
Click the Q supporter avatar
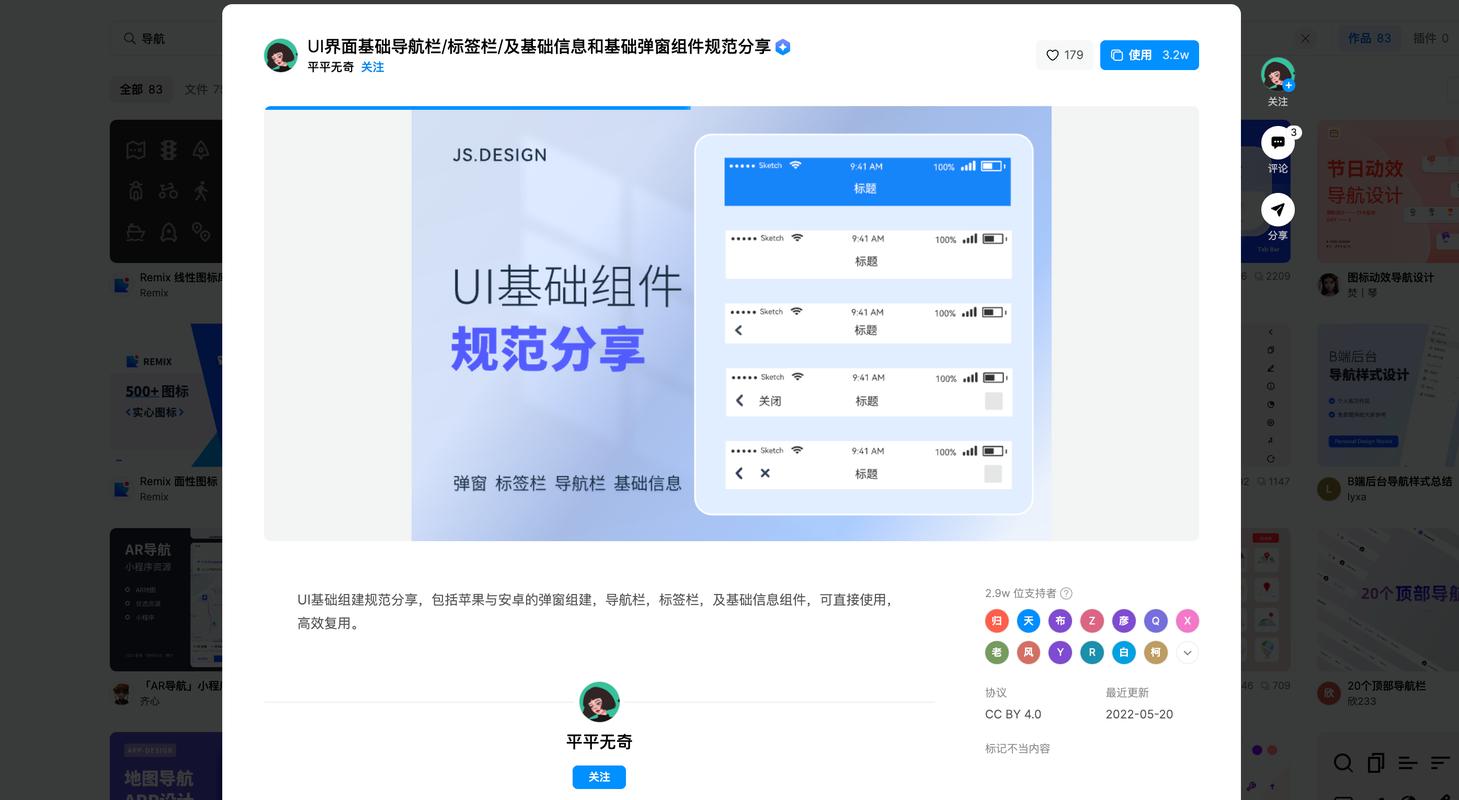(1155, 621)
